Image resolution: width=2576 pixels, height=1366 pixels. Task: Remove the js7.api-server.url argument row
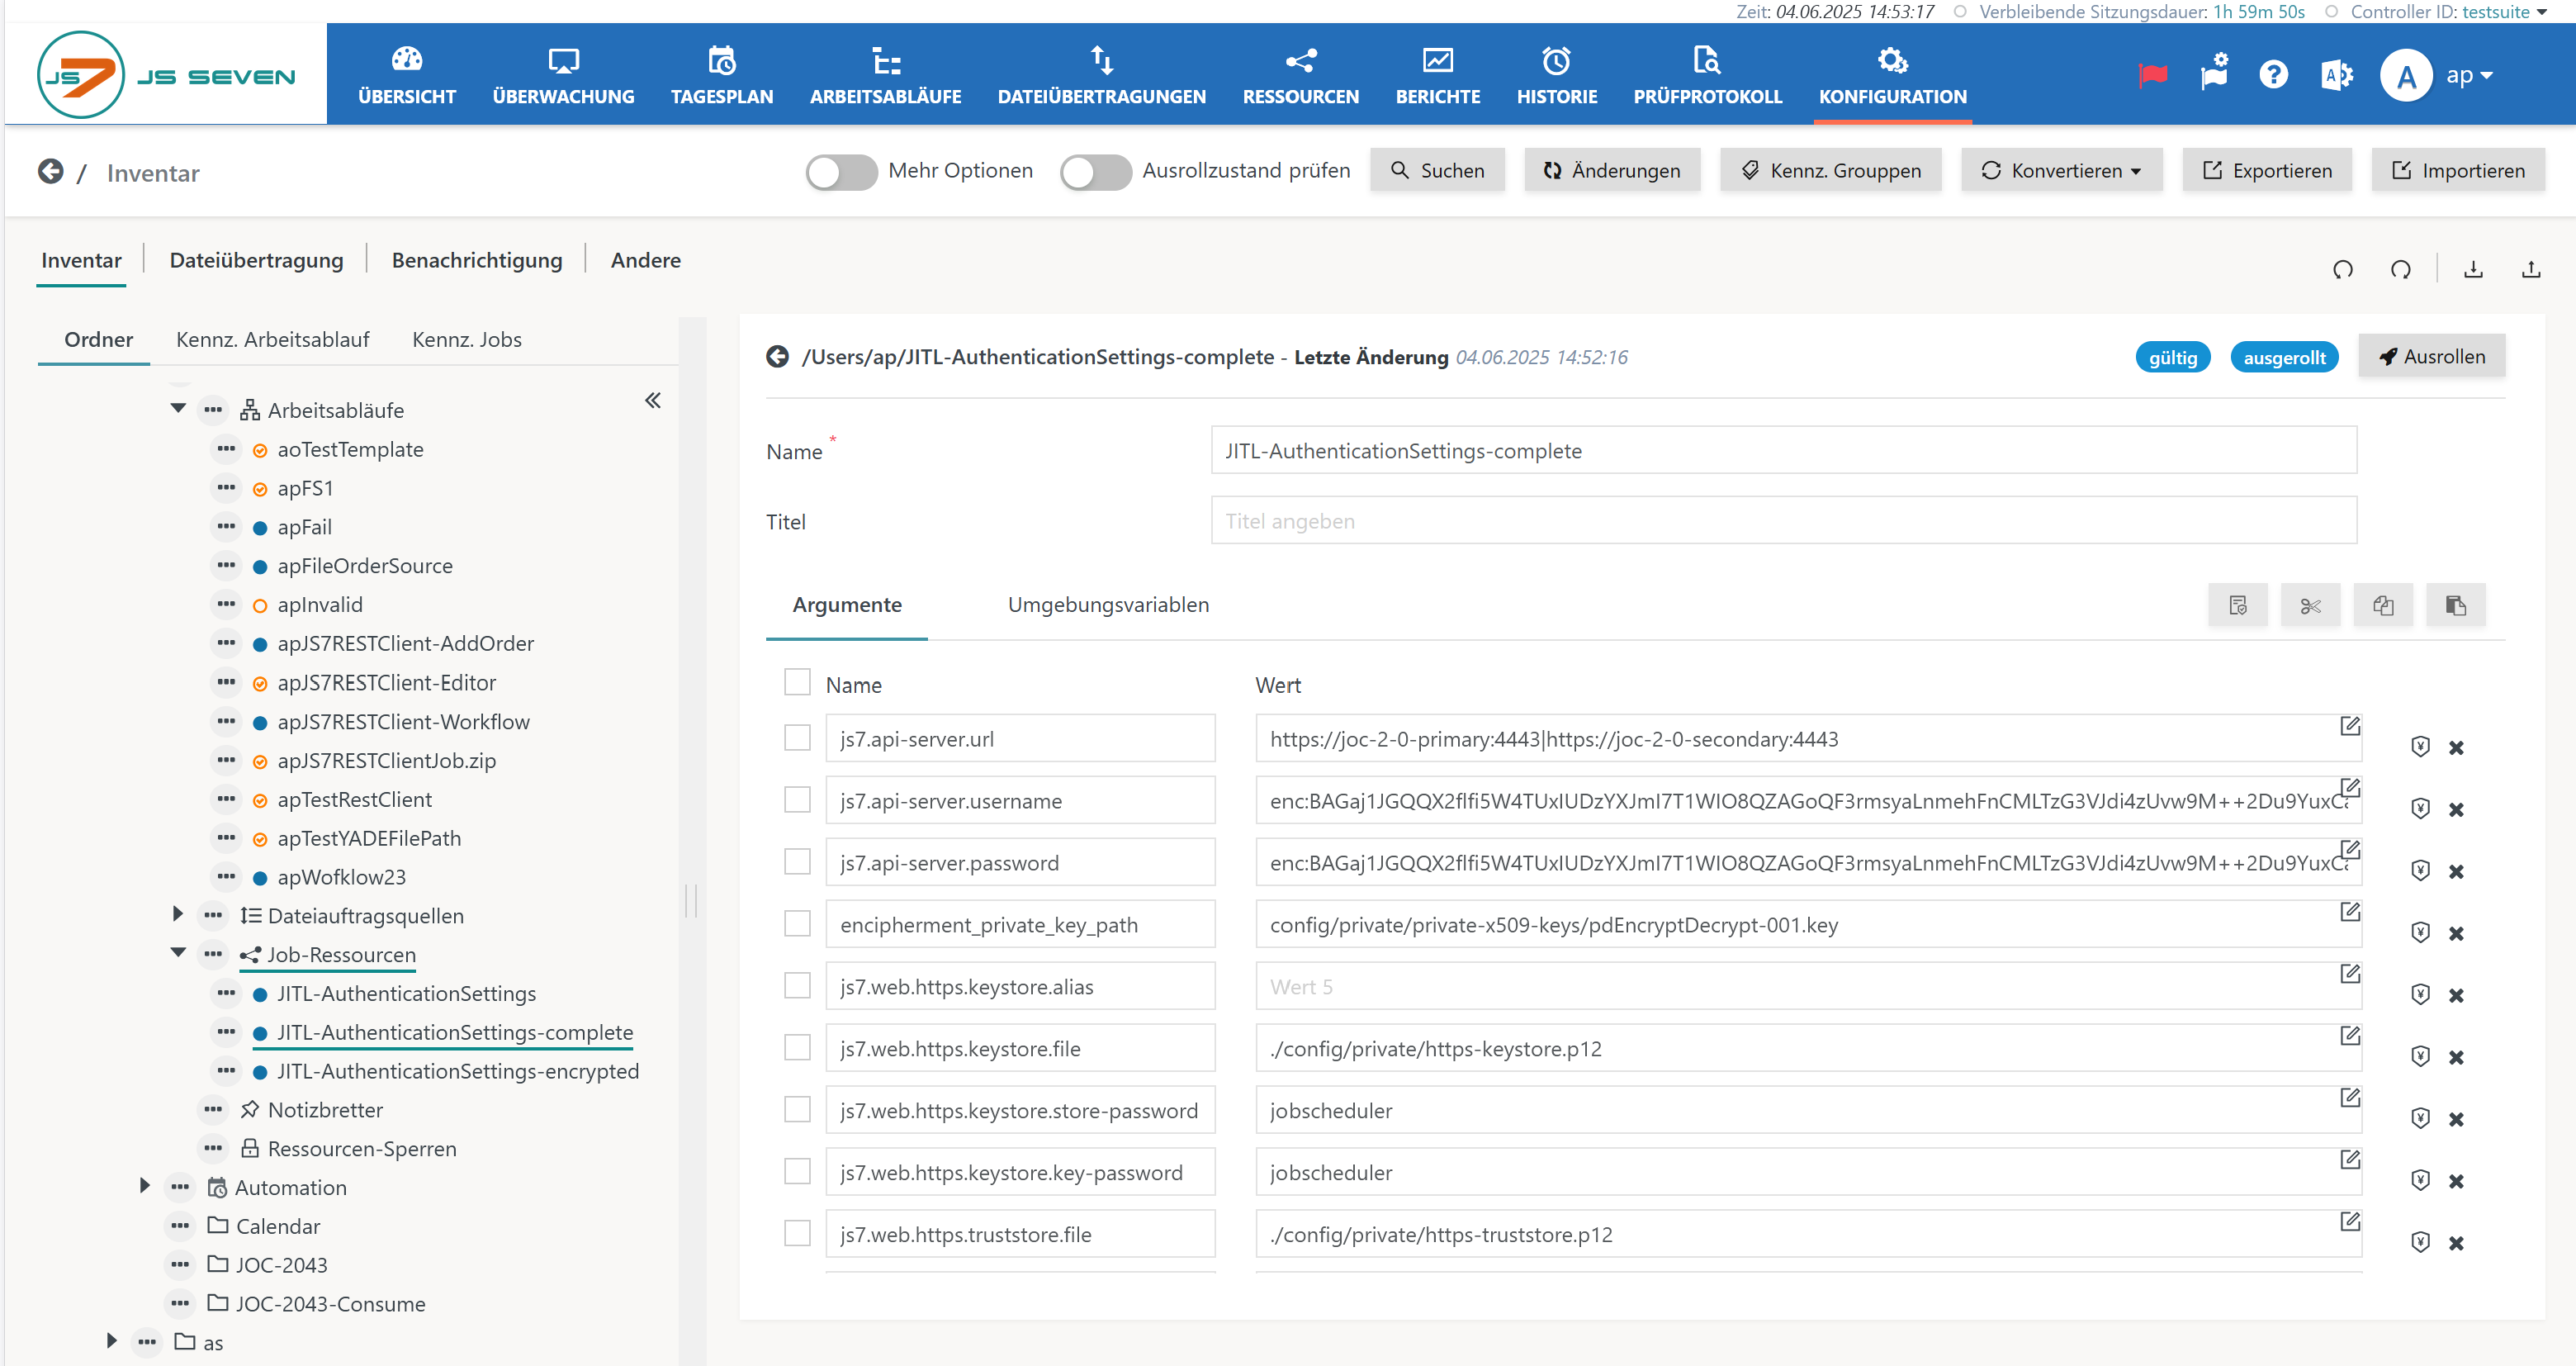click(x=2456, y=748)
